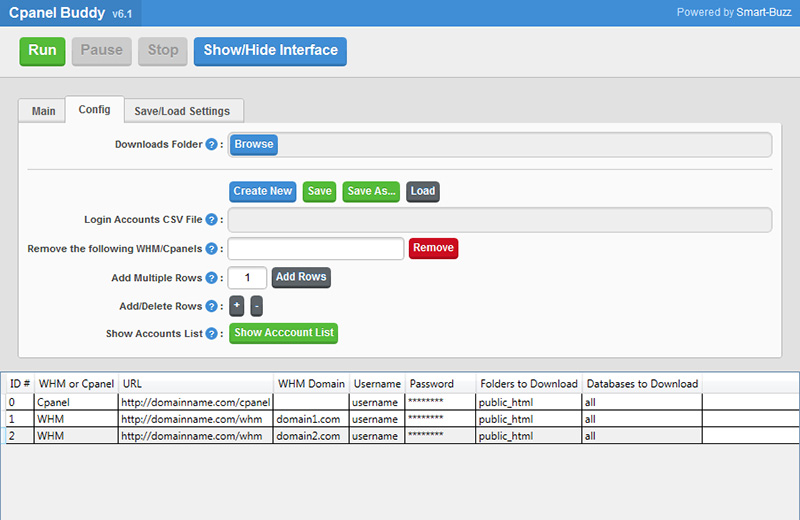Click the Password column header

tap(440, 384)
